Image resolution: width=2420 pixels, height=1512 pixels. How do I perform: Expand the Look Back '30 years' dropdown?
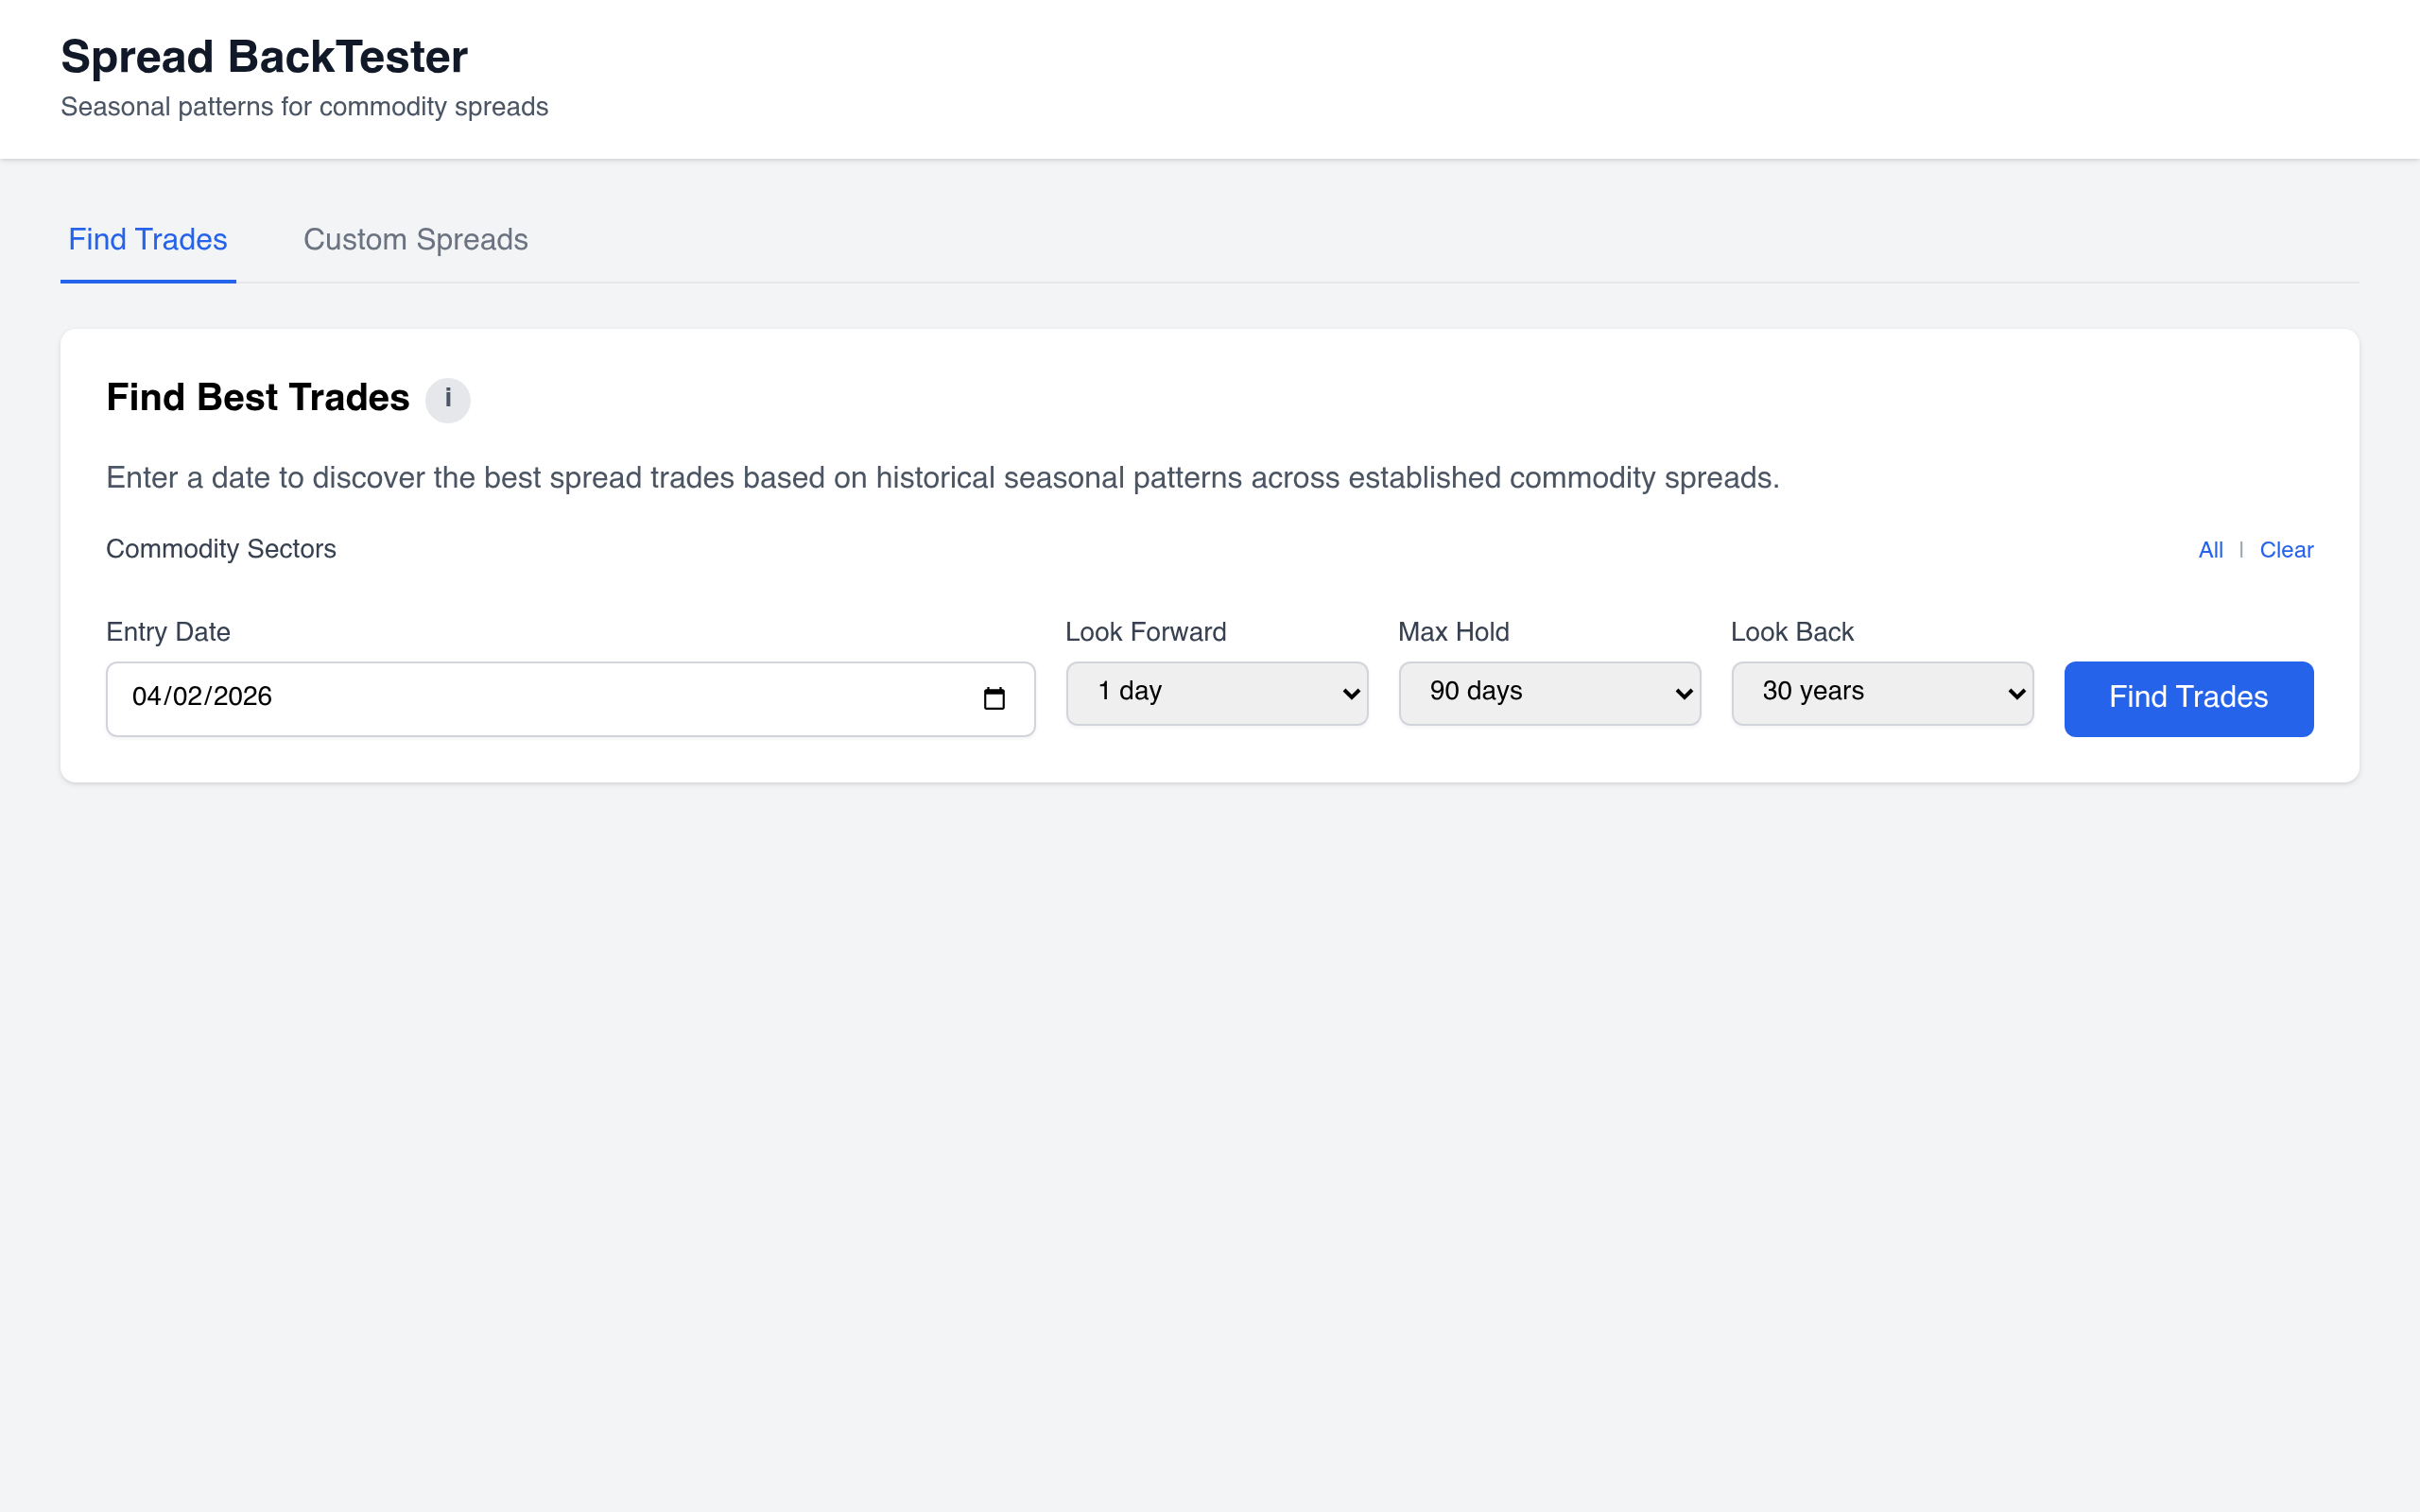(x=1881, y=692)
